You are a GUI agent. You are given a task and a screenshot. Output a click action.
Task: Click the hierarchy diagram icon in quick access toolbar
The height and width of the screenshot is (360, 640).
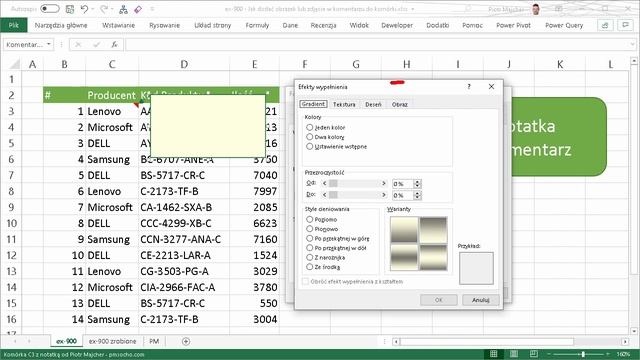[x=123, y=9]
